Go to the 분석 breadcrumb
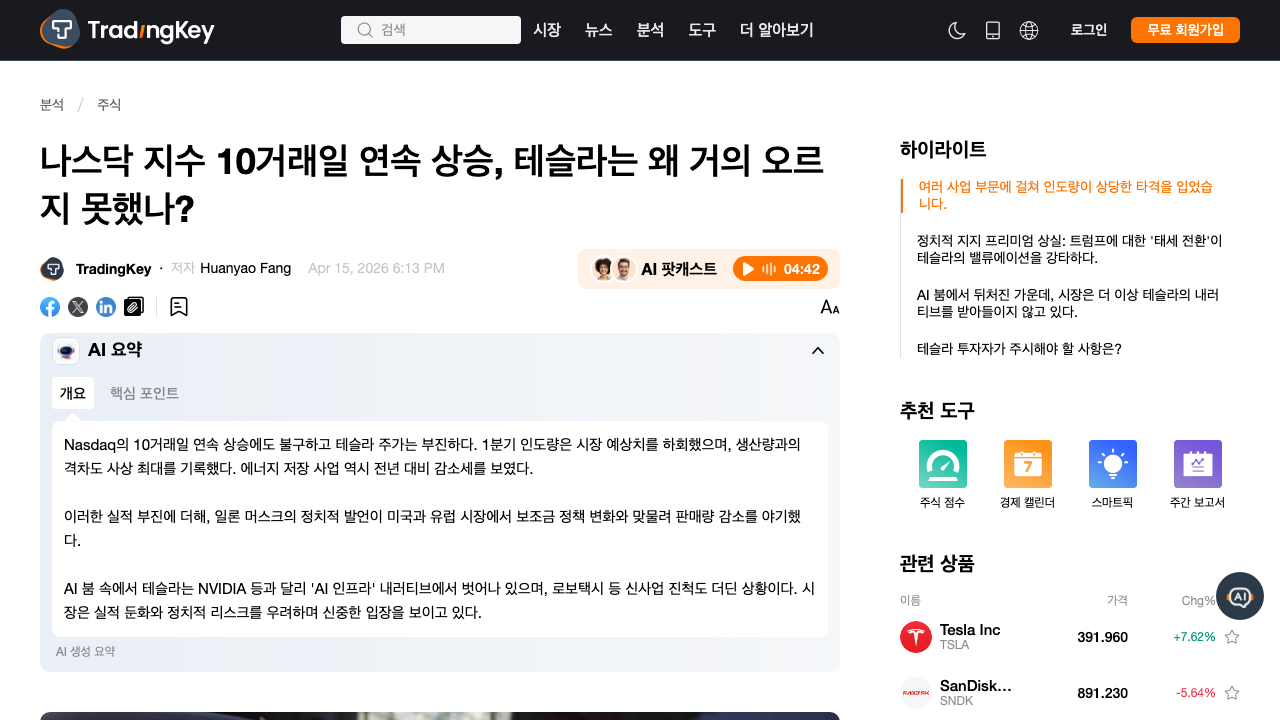 (52, 105)
